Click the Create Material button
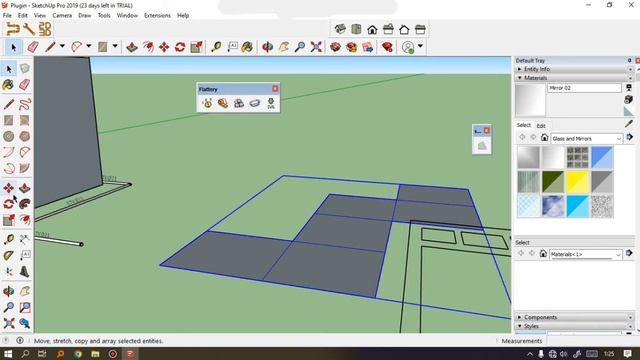Image resolution: width=640 pixels, height=360 pixels. [x=629, y=99]
